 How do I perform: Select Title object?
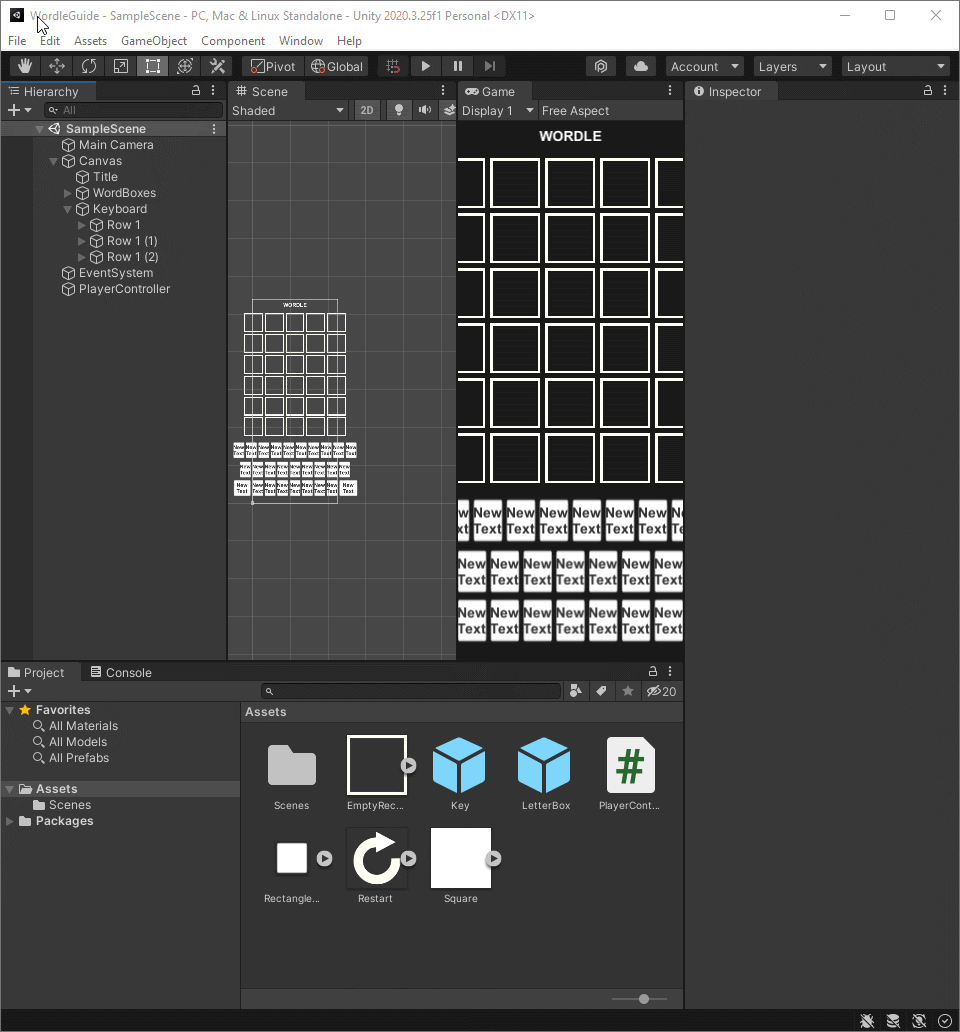tap(105, 177)
